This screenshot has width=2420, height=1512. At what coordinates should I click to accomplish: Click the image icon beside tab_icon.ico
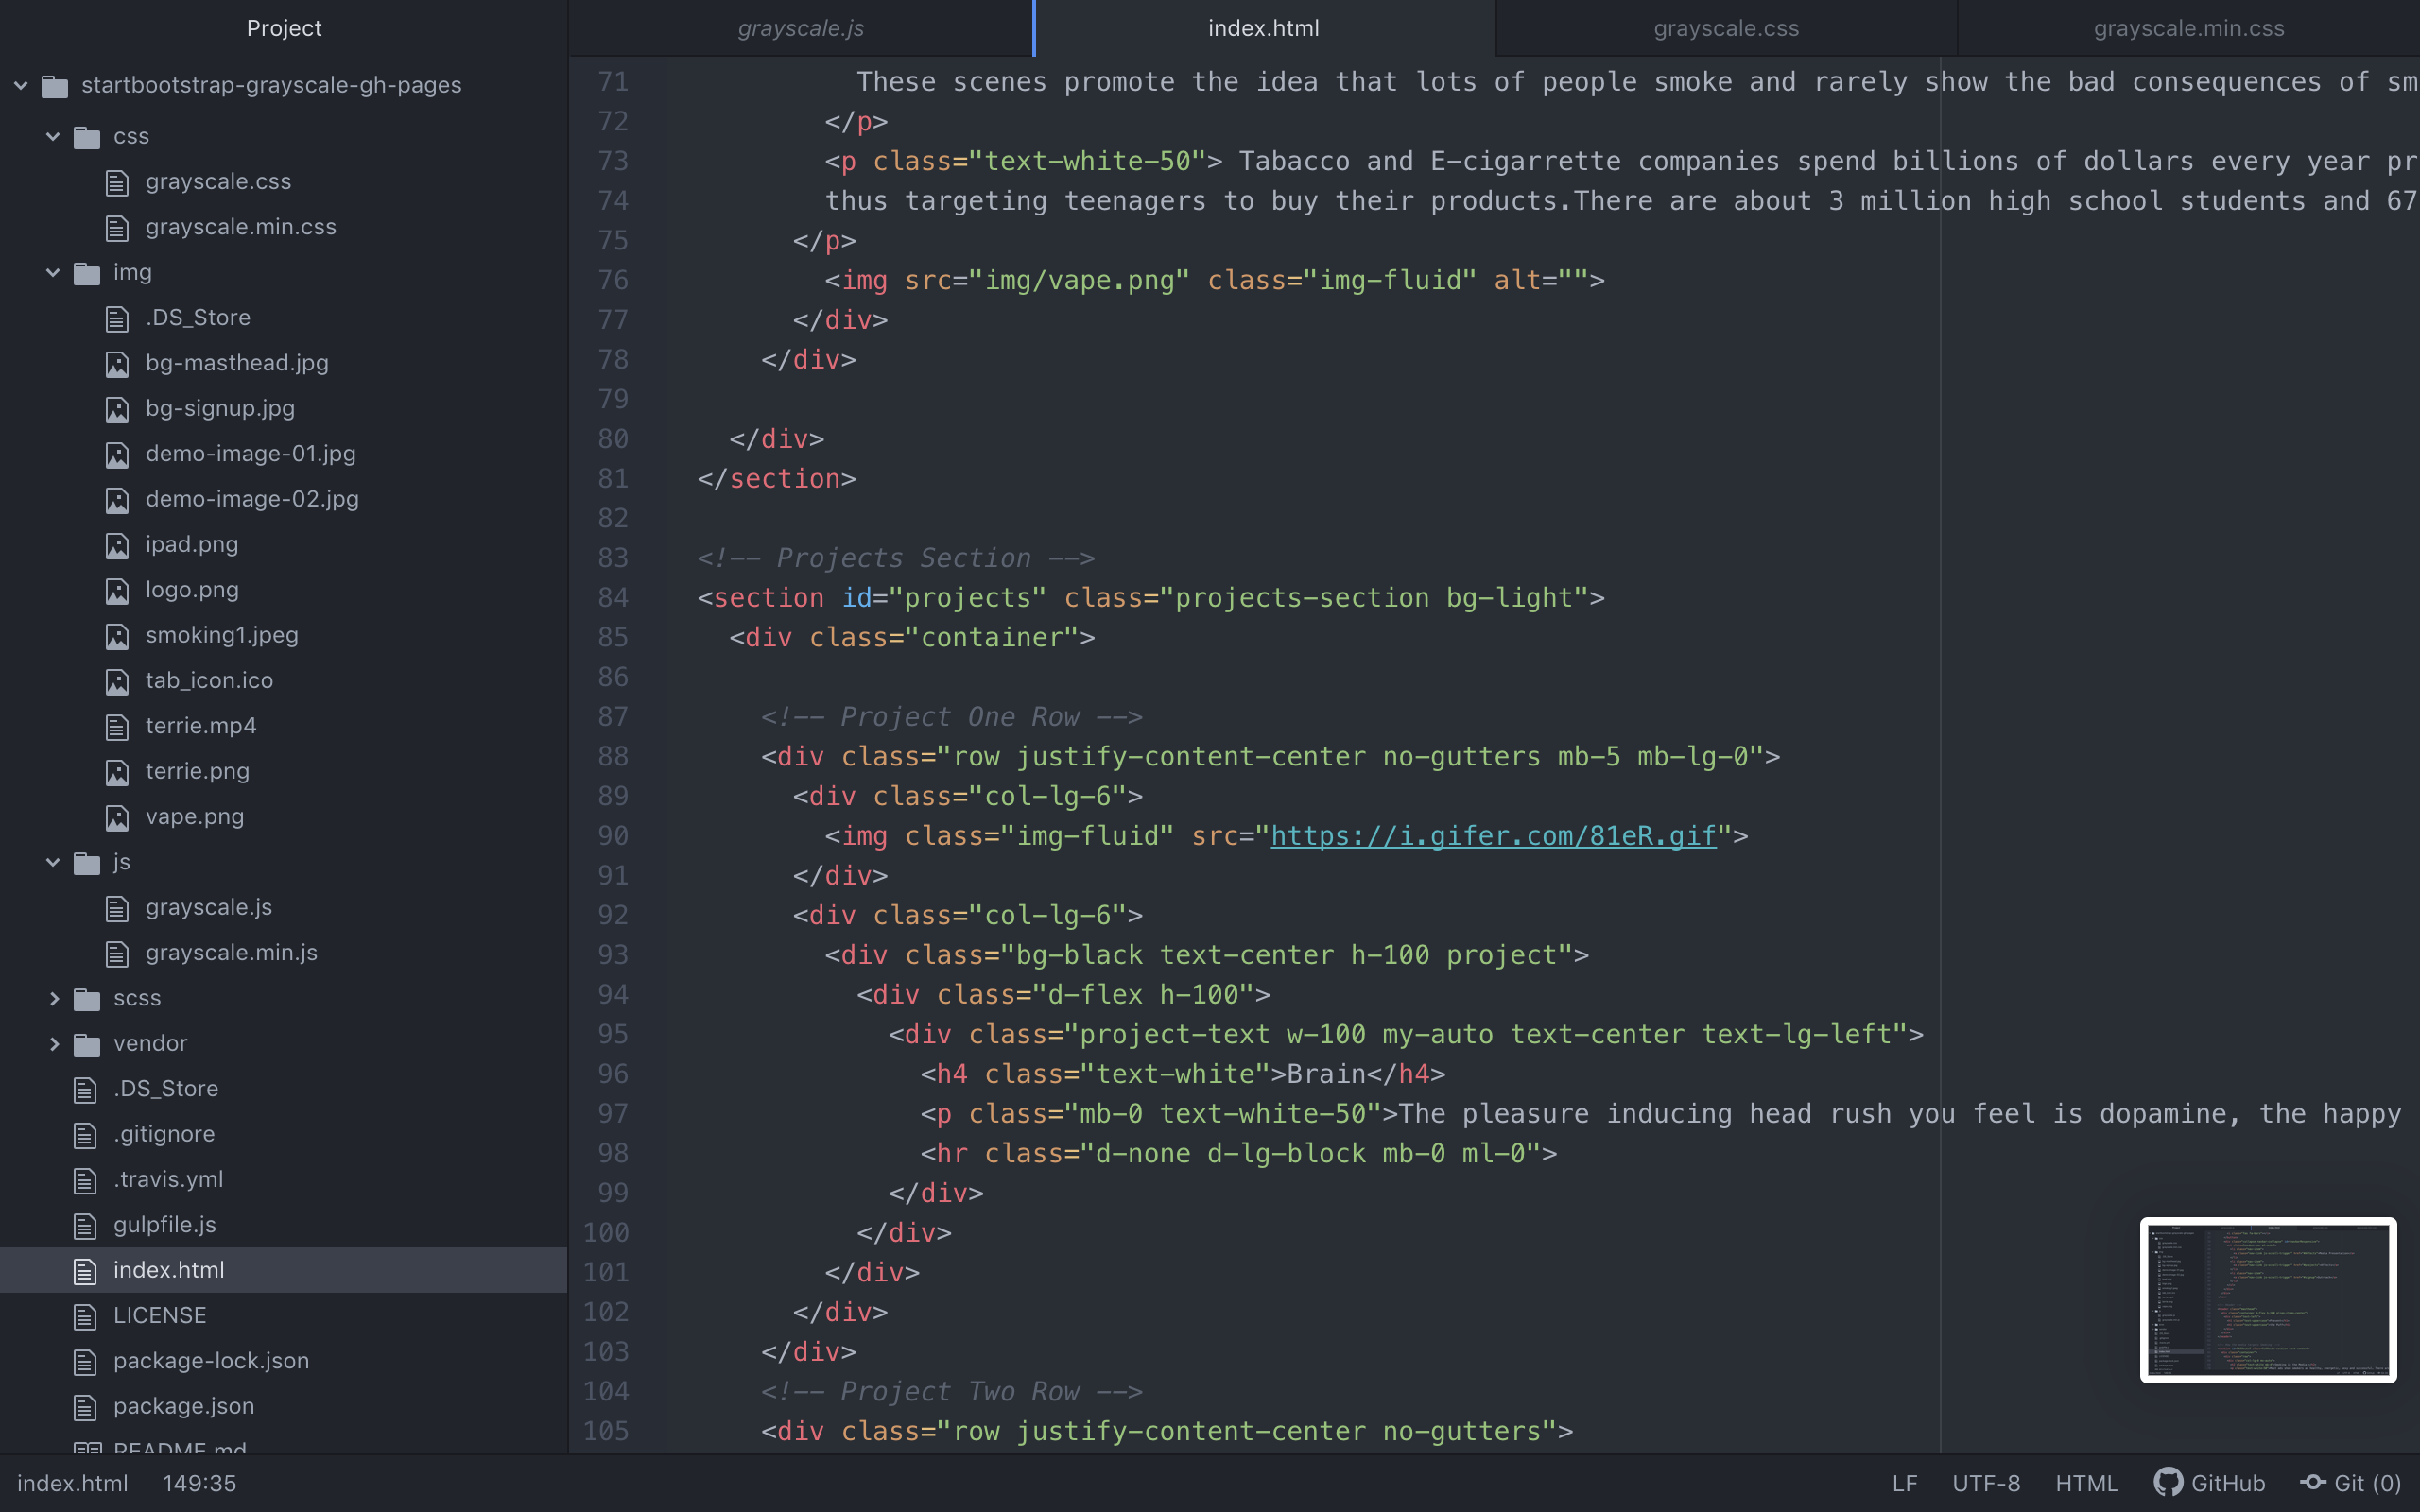[117, 680]
